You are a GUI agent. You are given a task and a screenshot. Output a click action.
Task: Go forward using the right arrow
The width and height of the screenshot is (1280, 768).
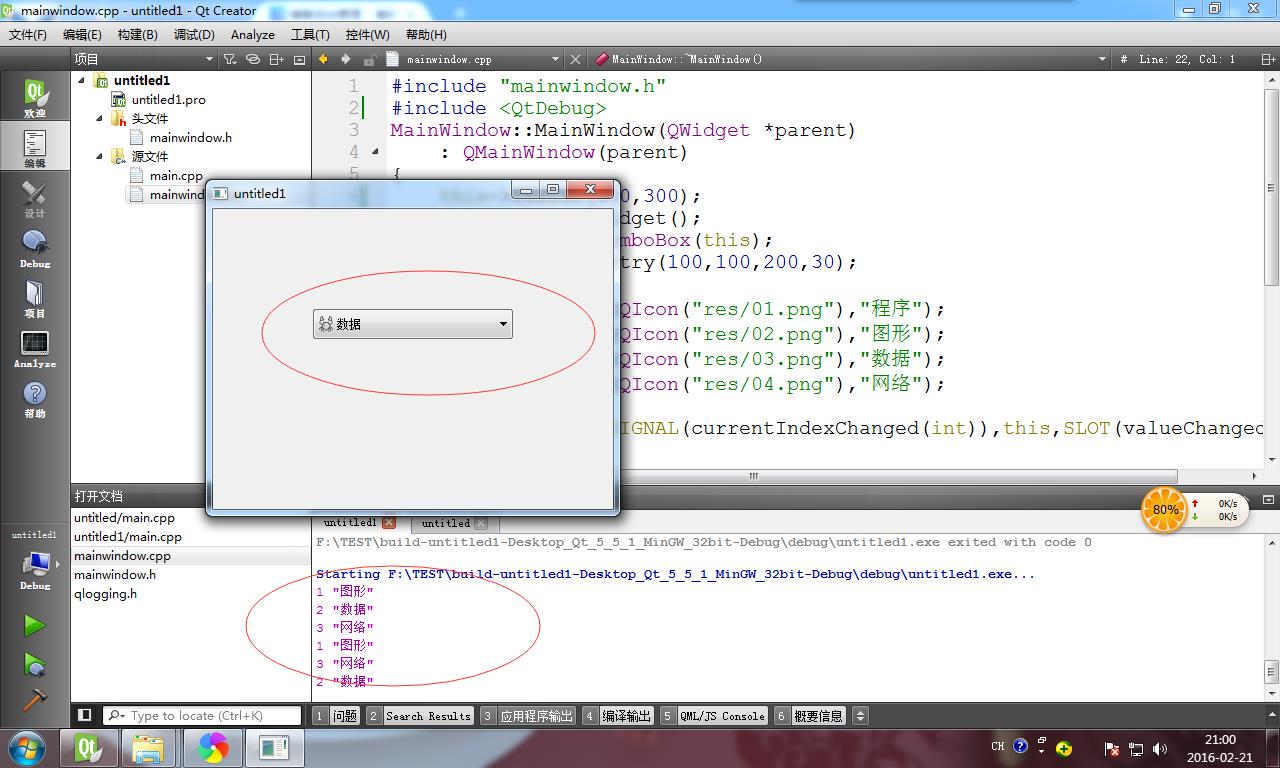point(346,59)
